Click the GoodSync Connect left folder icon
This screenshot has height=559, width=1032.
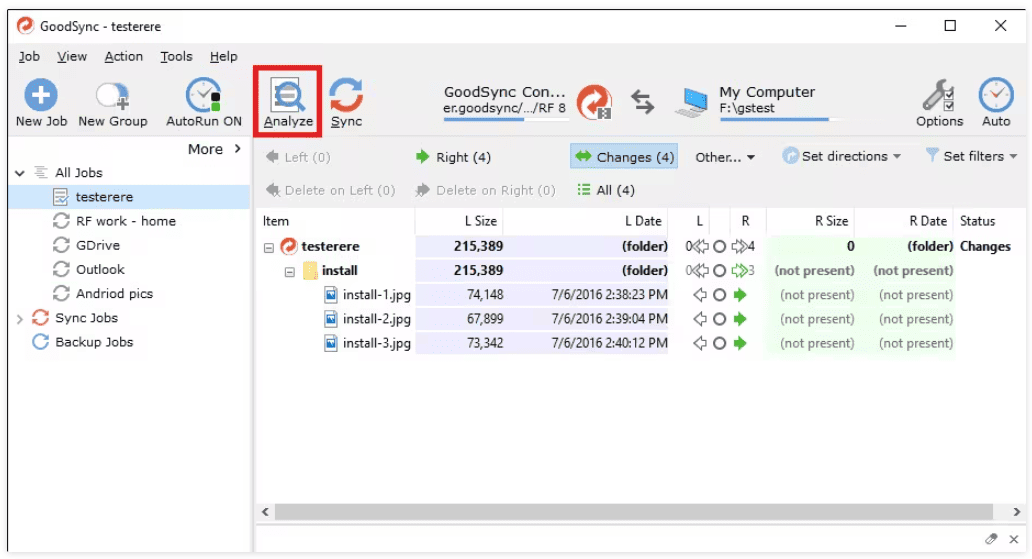[594, 102]
